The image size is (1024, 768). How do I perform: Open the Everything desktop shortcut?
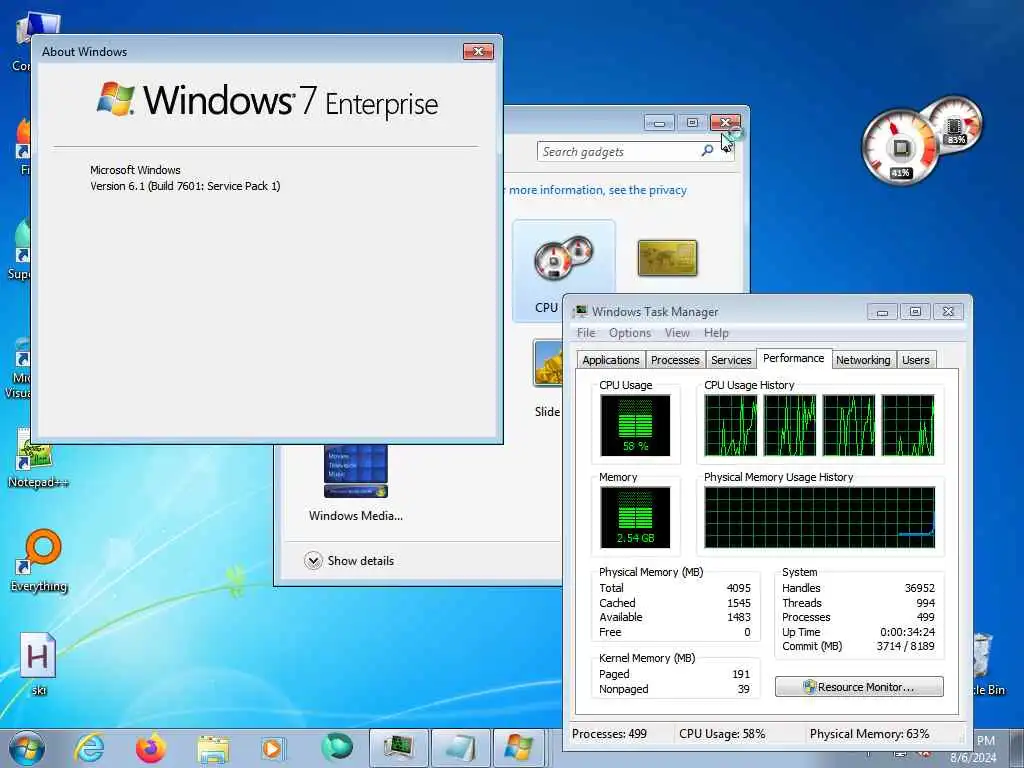click(x=40, y=561)
